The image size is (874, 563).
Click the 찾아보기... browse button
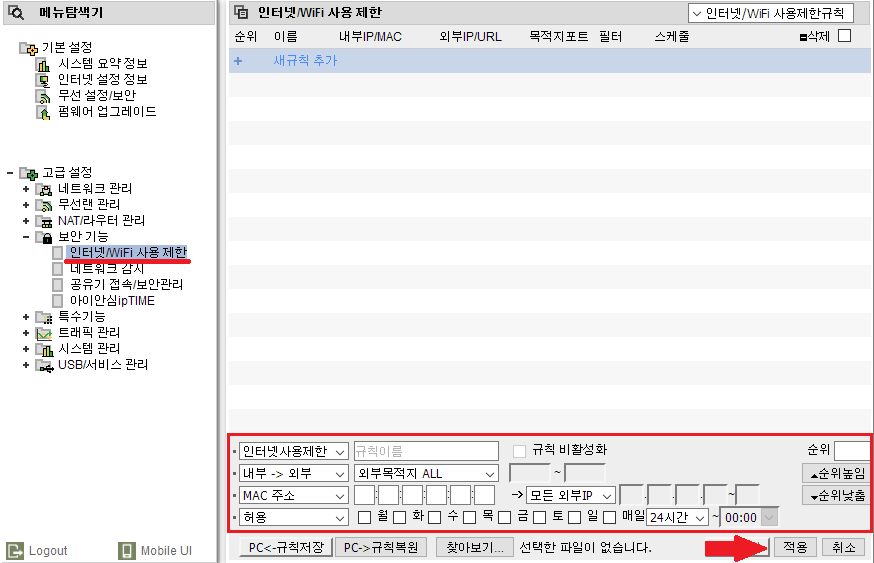(x=475, y=547)
